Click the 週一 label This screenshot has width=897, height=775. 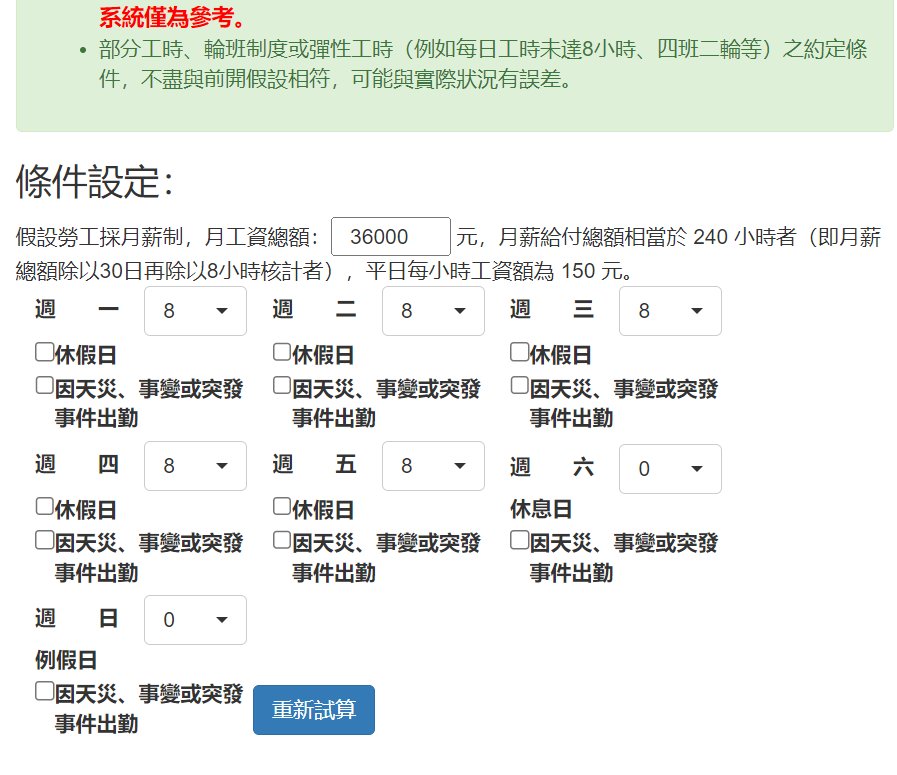pos(77,309)
